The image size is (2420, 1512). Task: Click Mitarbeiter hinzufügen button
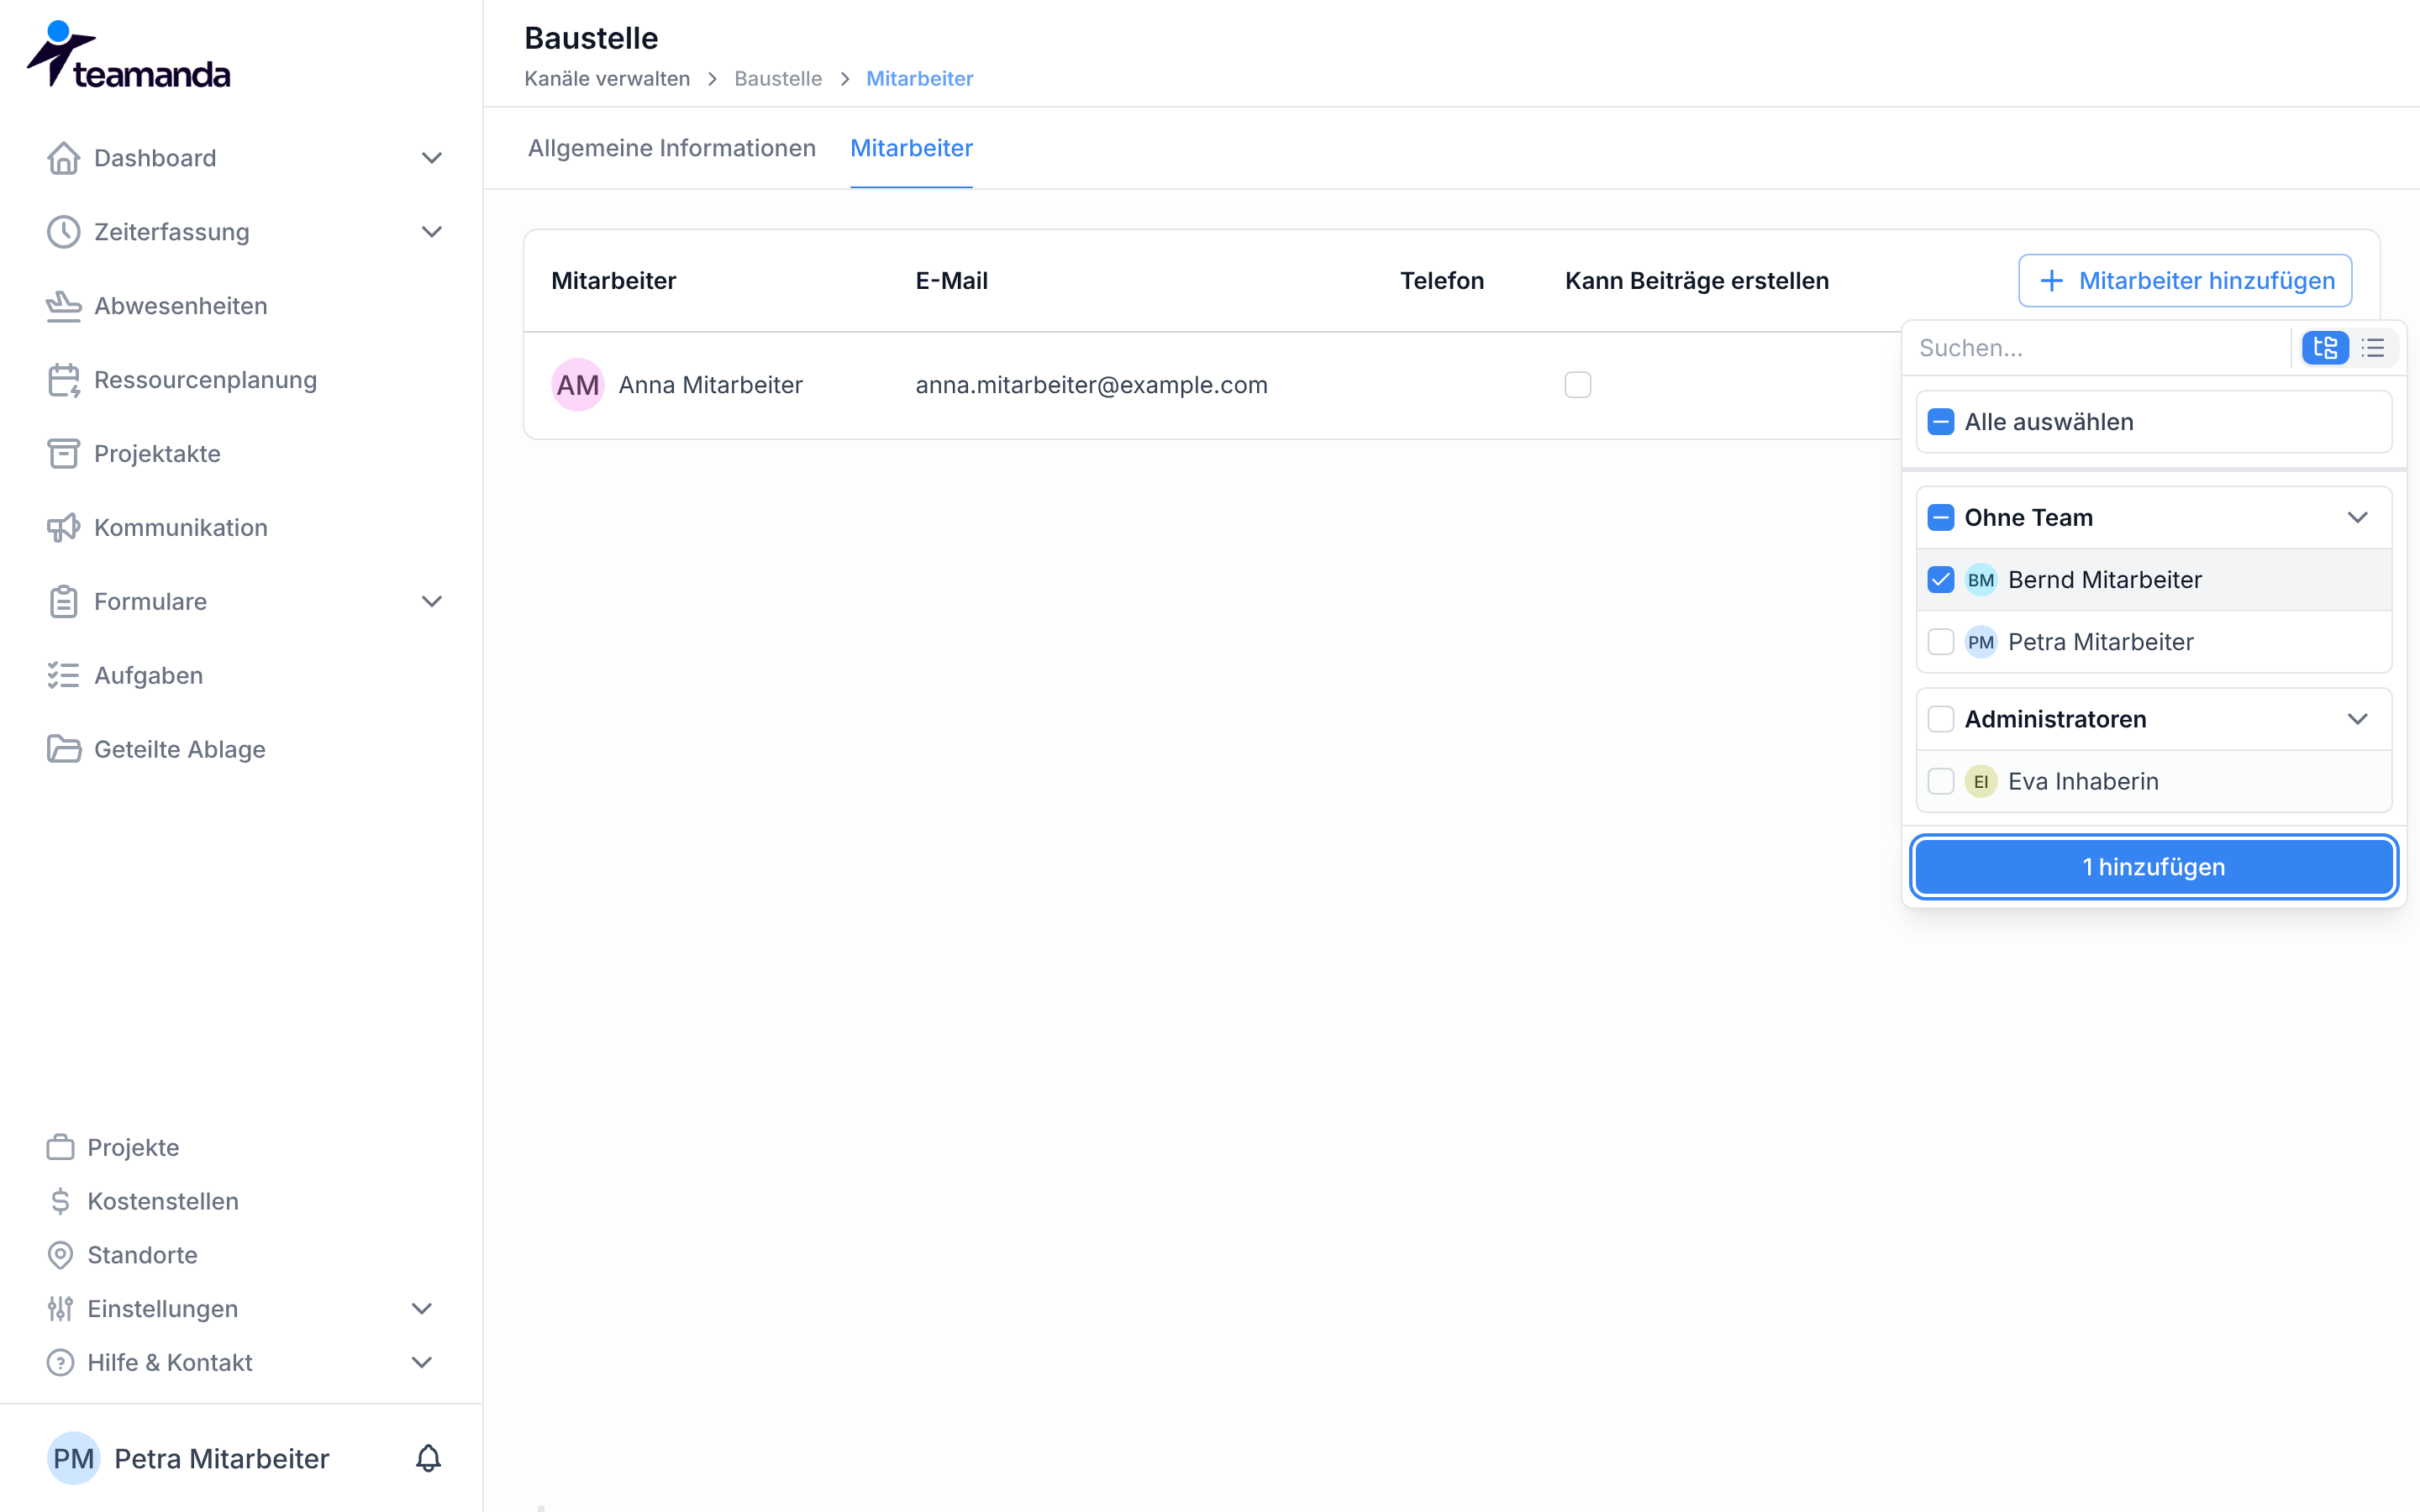[2185, 281]
